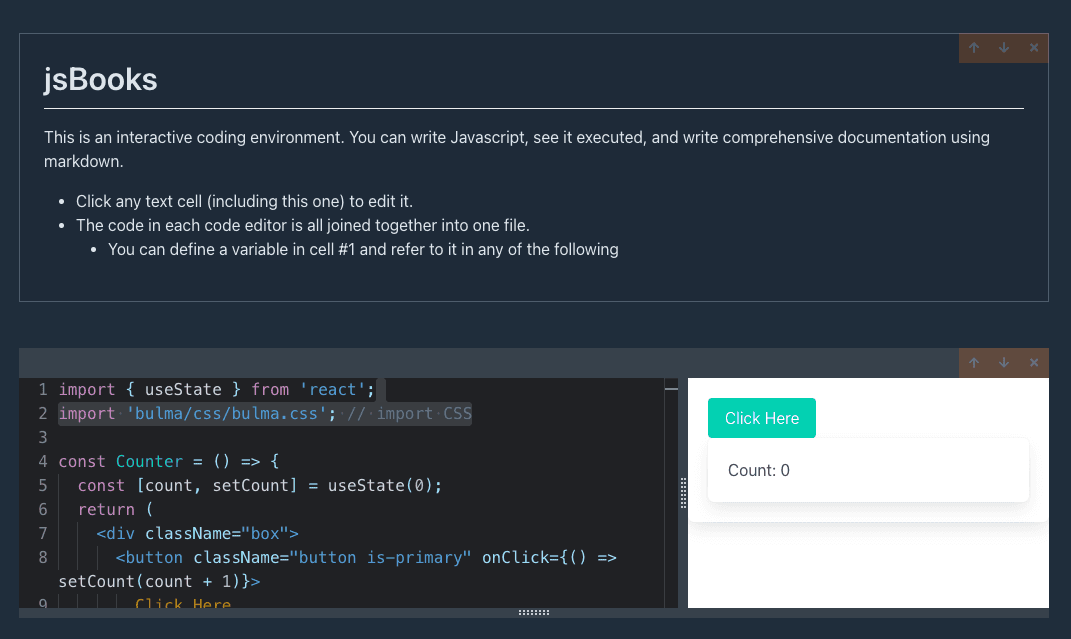Screen dimensions: 1071x639
Task: Click line number 3 in the editor gutter
Action: tap(42, 438)
